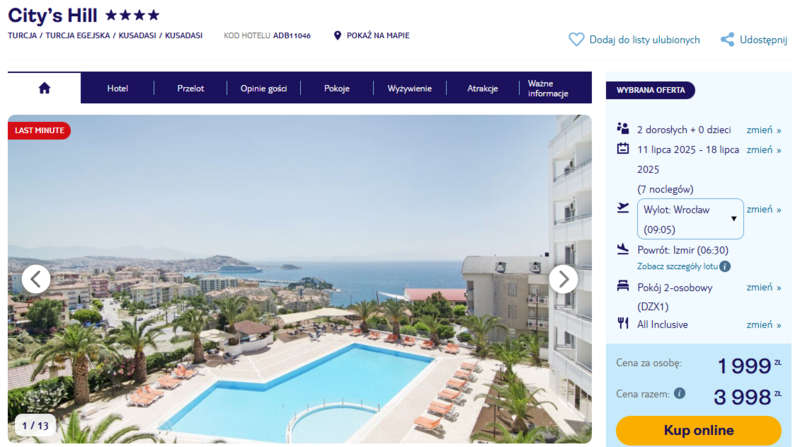Open the Opinie gości tab
Image resolution: width=800 pixels, height=447 pixels.
coord(264,88)
